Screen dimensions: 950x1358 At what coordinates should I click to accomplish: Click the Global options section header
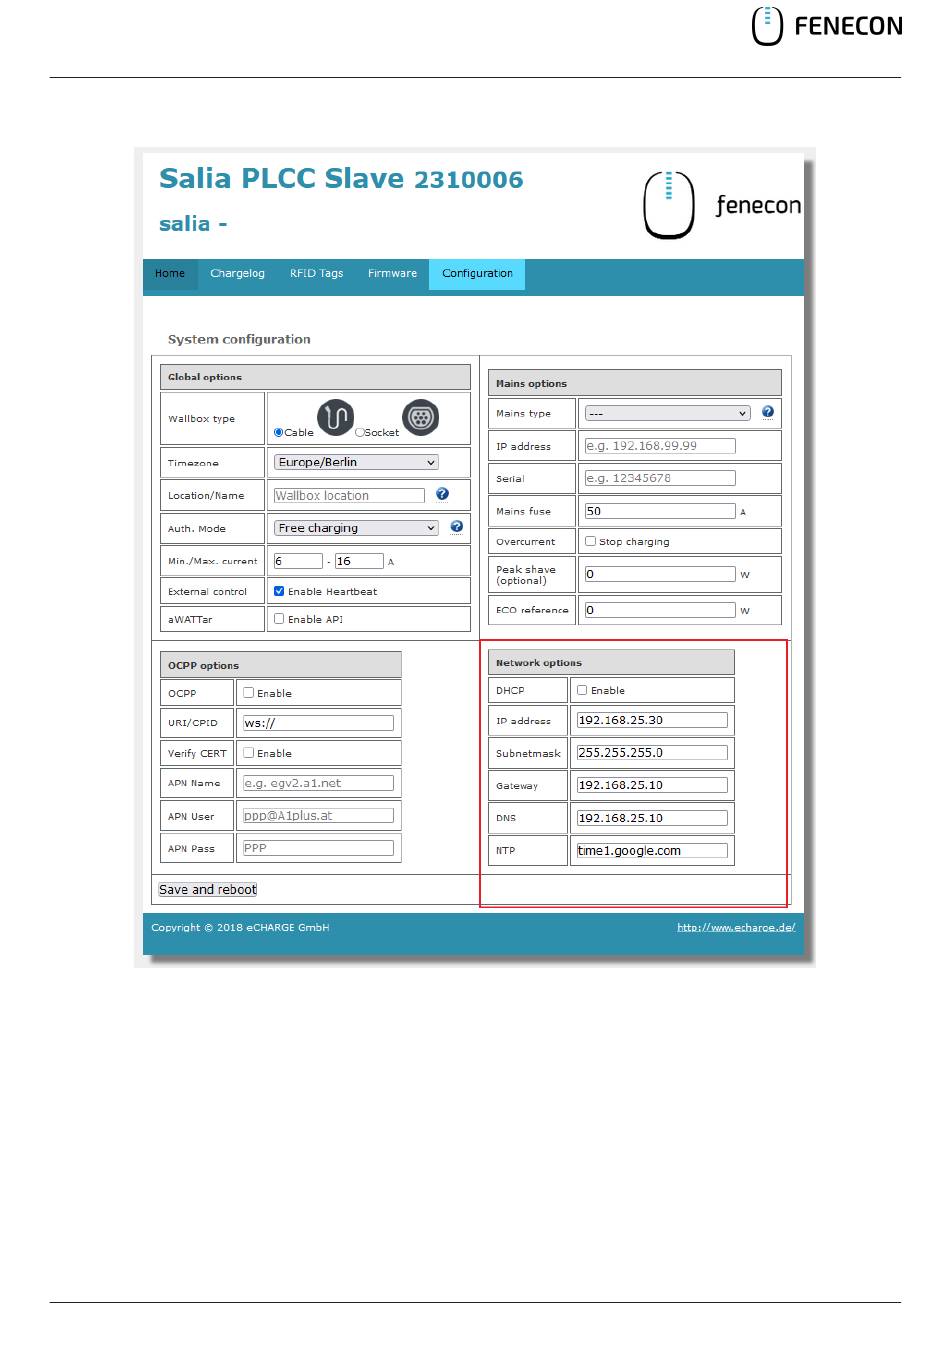click(315, 377)
